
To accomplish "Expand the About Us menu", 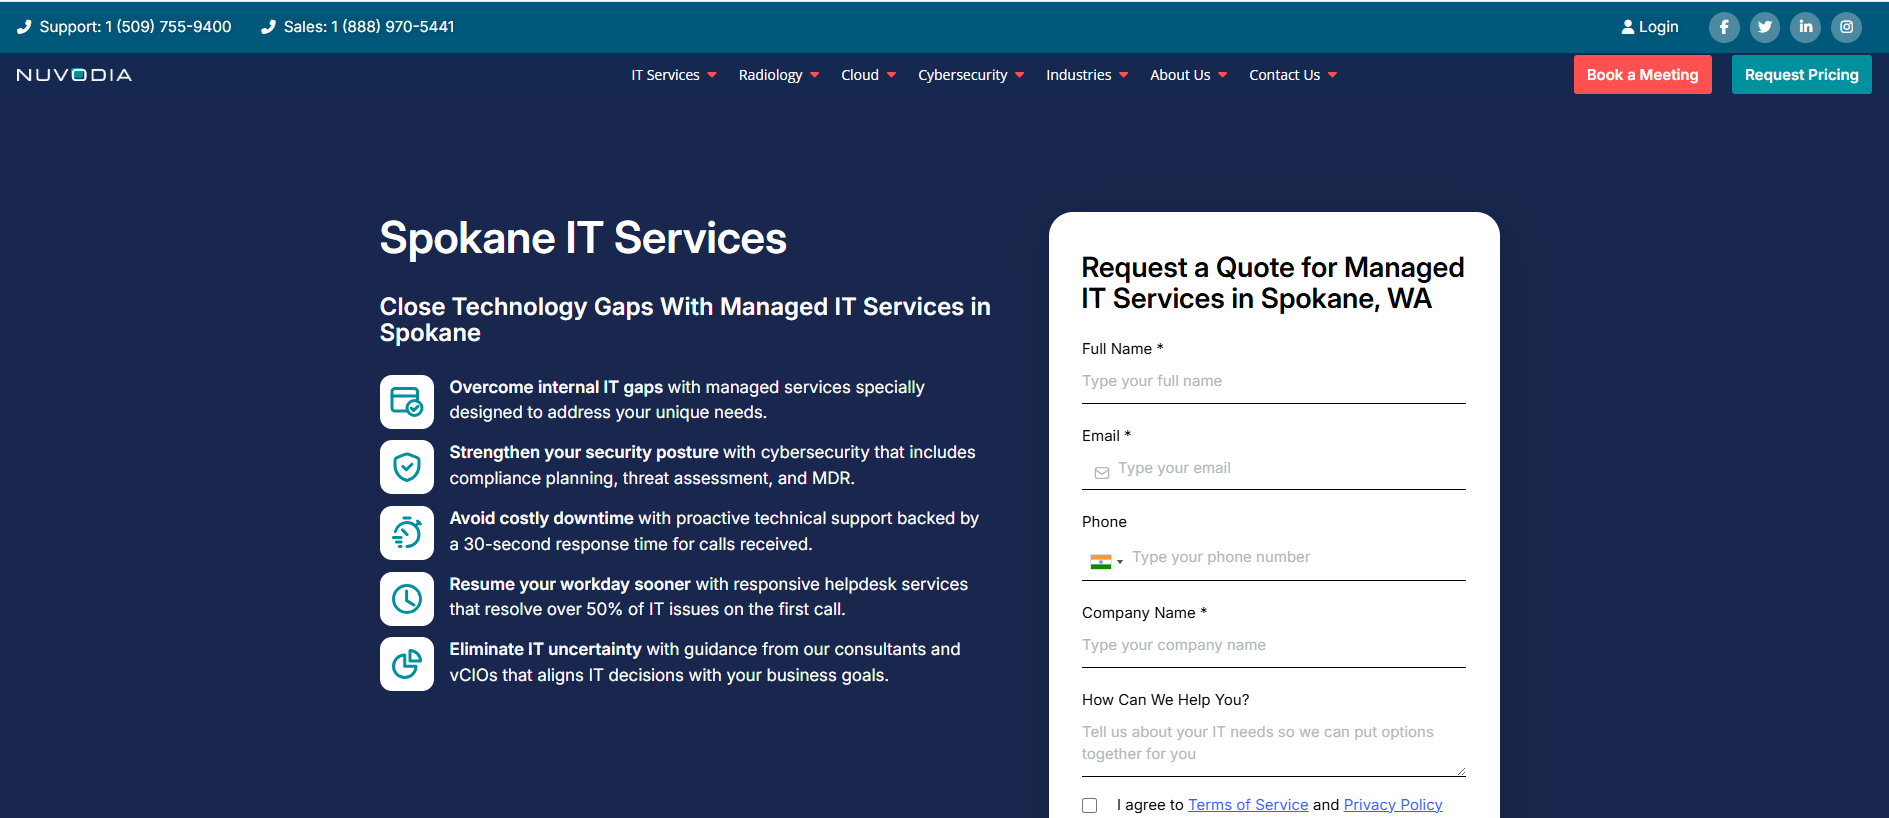I will [x=1189, y=75].
